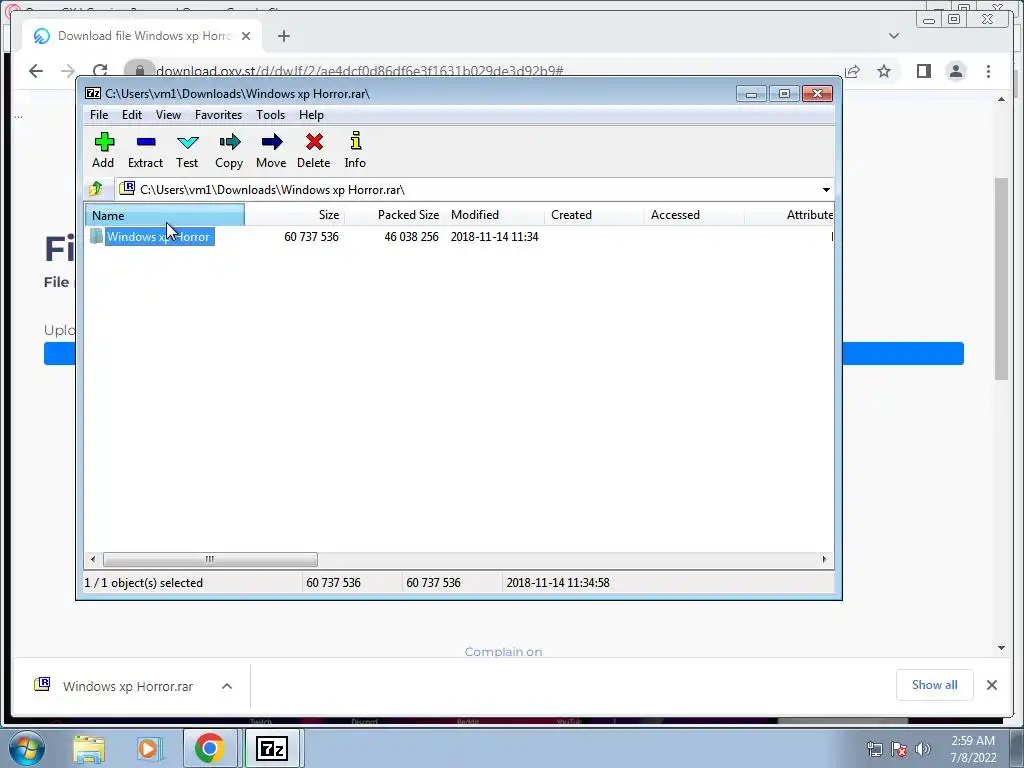Click the Extract toolbar icon
The height and width of the screenshot is (768, 1024).
pos(145,150)
